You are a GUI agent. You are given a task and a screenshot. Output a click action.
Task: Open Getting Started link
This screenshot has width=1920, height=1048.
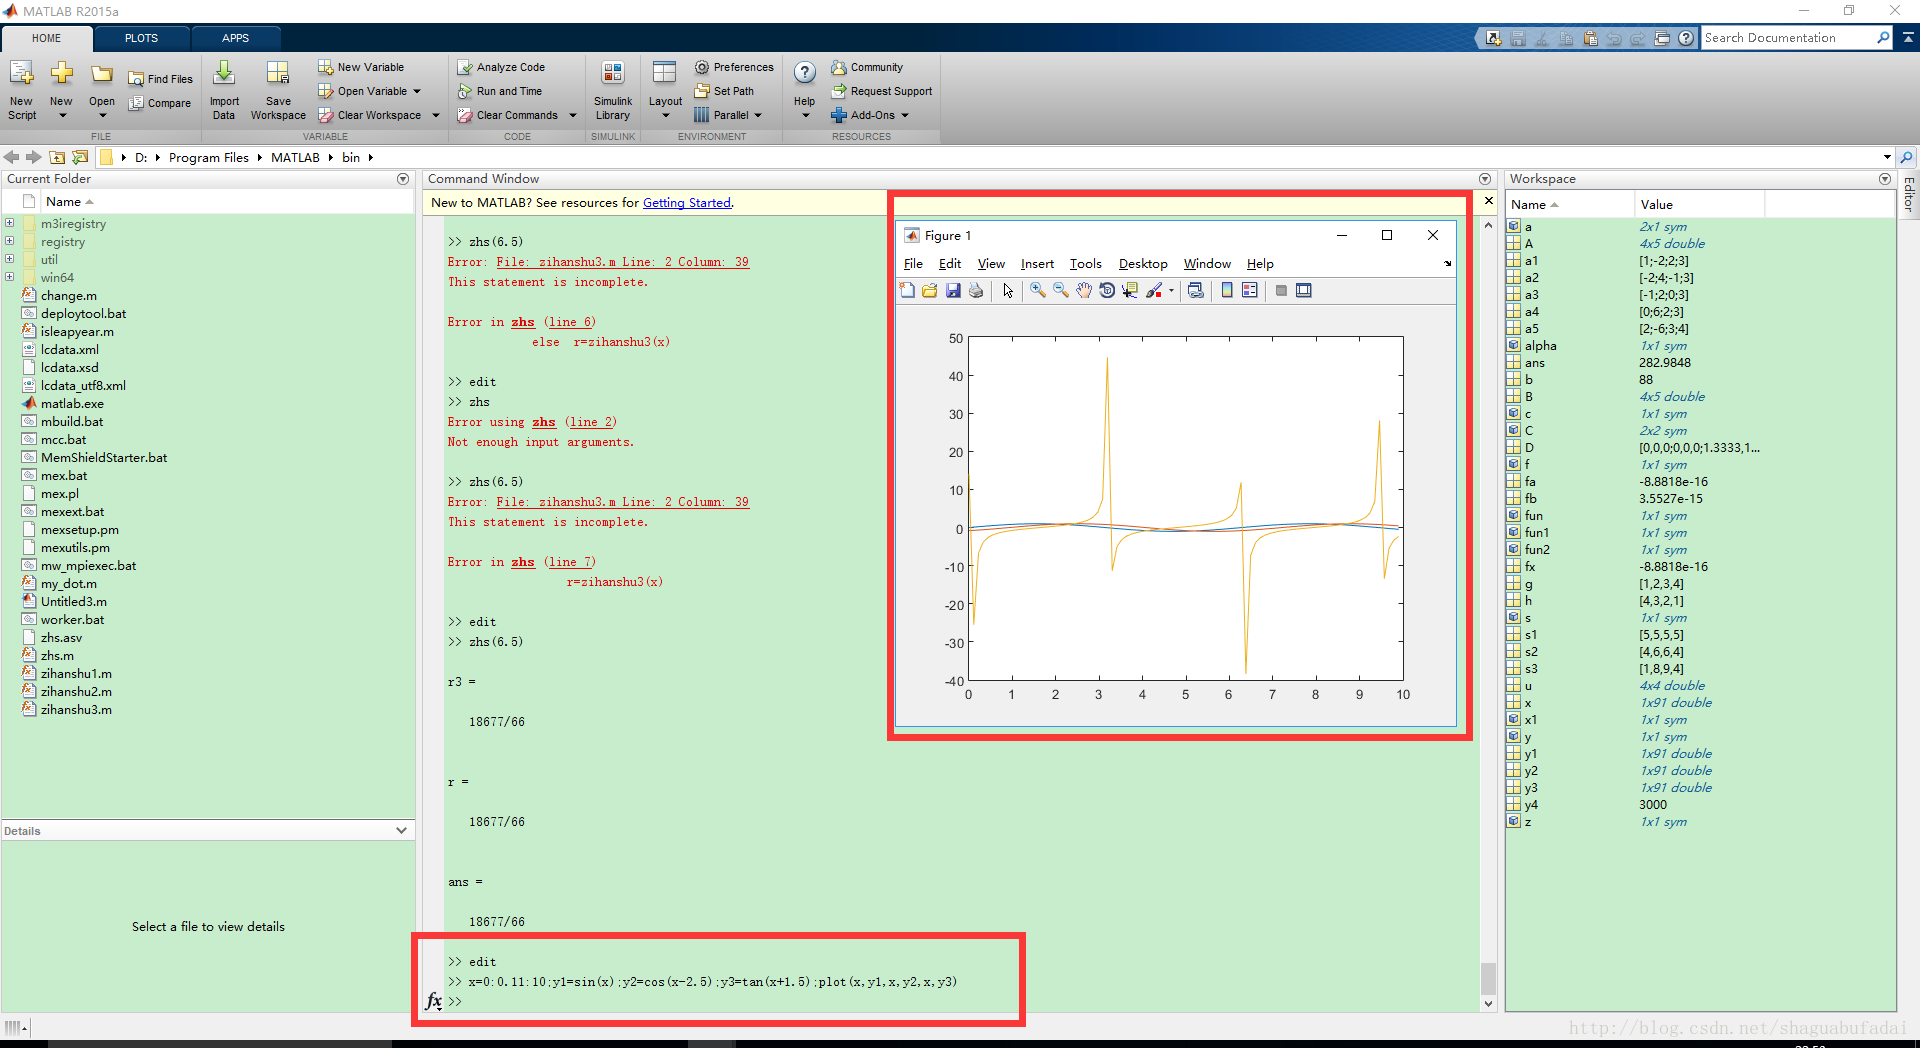pos(687,203)
